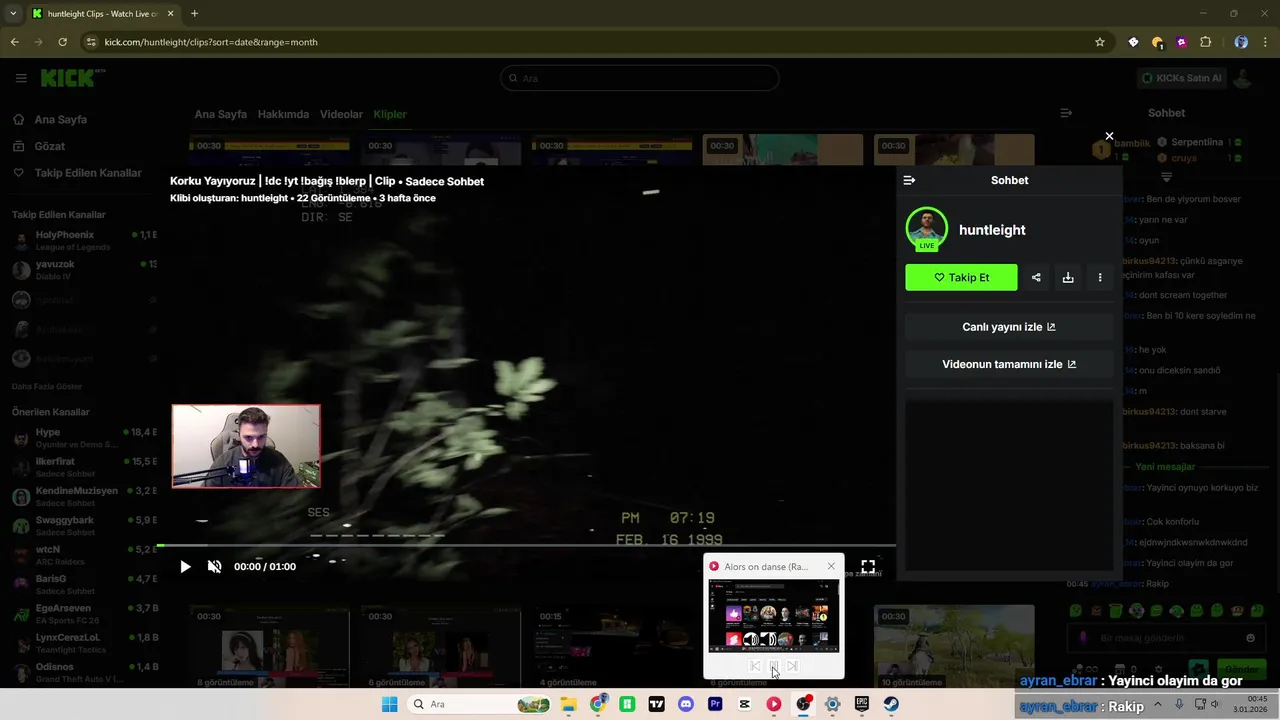Expand Daha Fazla Göster list
The image size is (1280, 720).
point(47,386)
